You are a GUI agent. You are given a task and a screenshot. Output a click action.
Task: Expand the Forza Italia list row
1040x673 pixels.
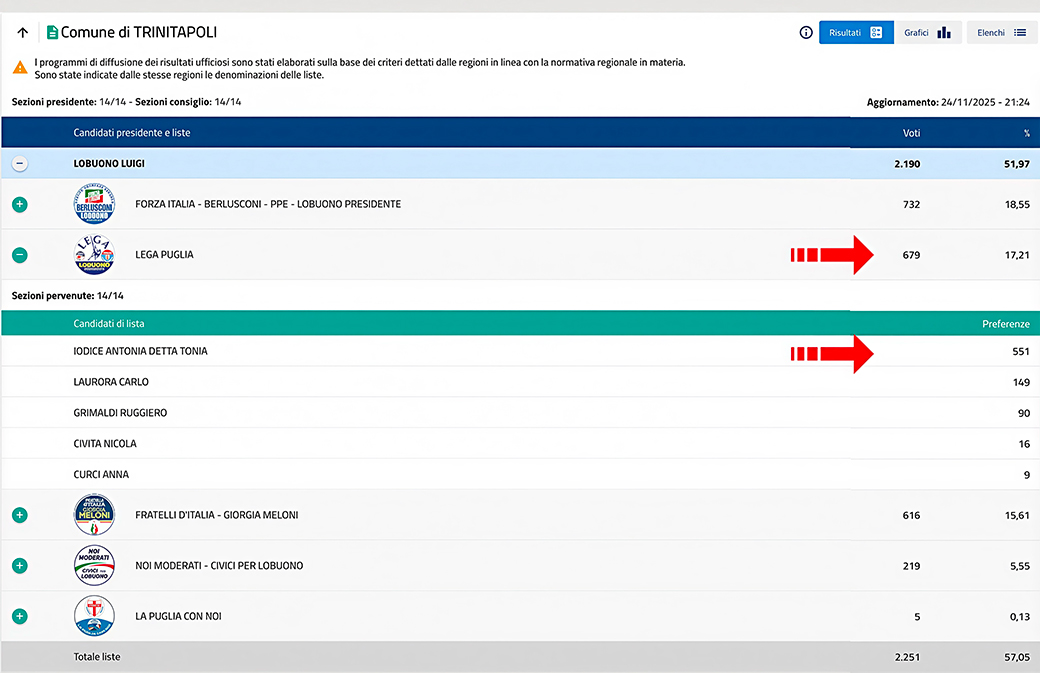point(20,204)
